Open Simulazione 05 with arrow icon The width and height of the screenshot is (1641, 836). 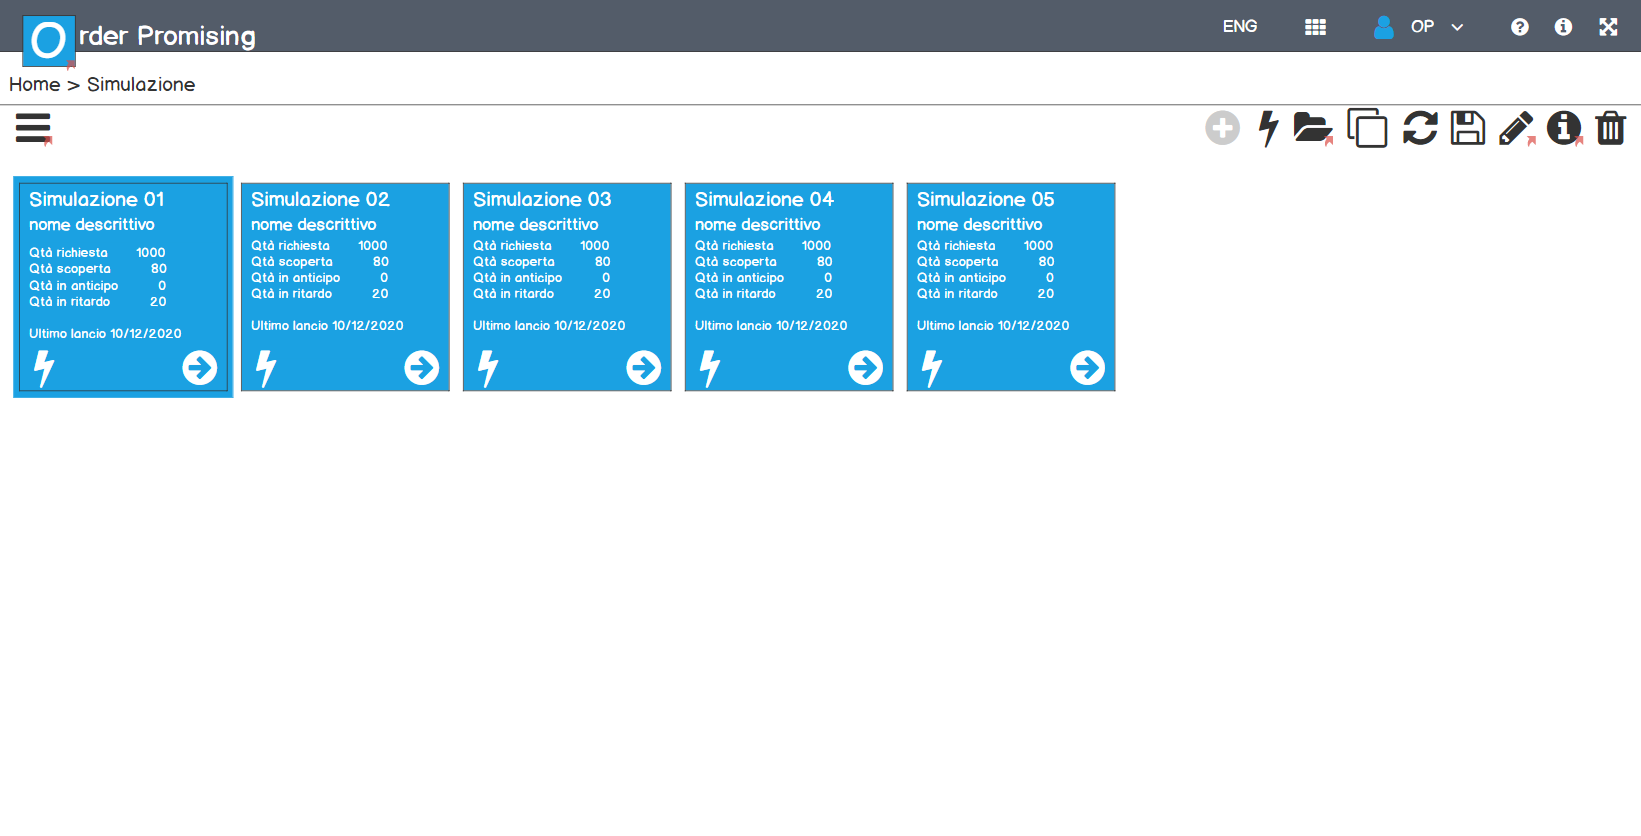(x=1088, y=368)
